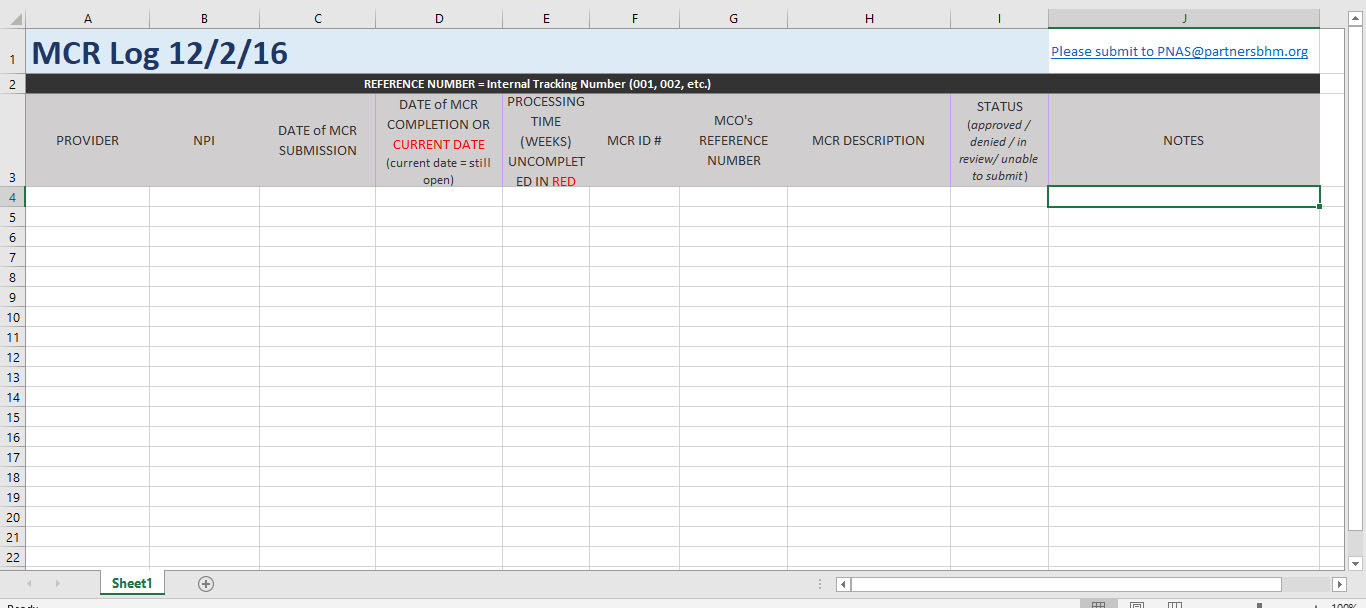Image resolution: width=1366 pixels, height=608 pixels.
Task: Select column B by its header
Action: (204, 19)
